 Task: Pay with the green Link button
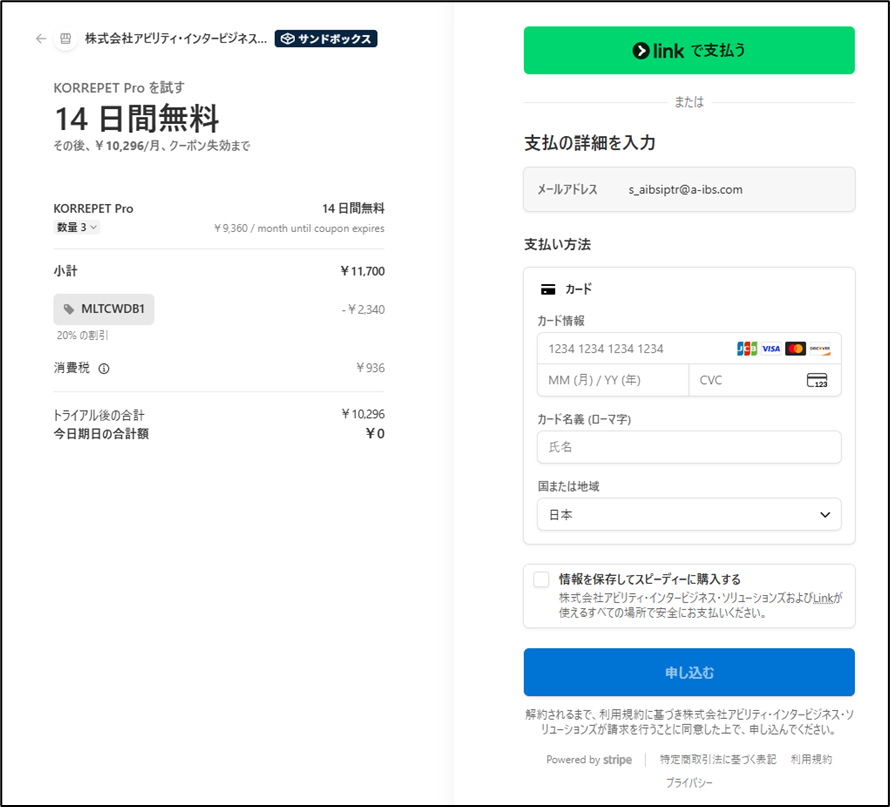click(x=689, y=50)
